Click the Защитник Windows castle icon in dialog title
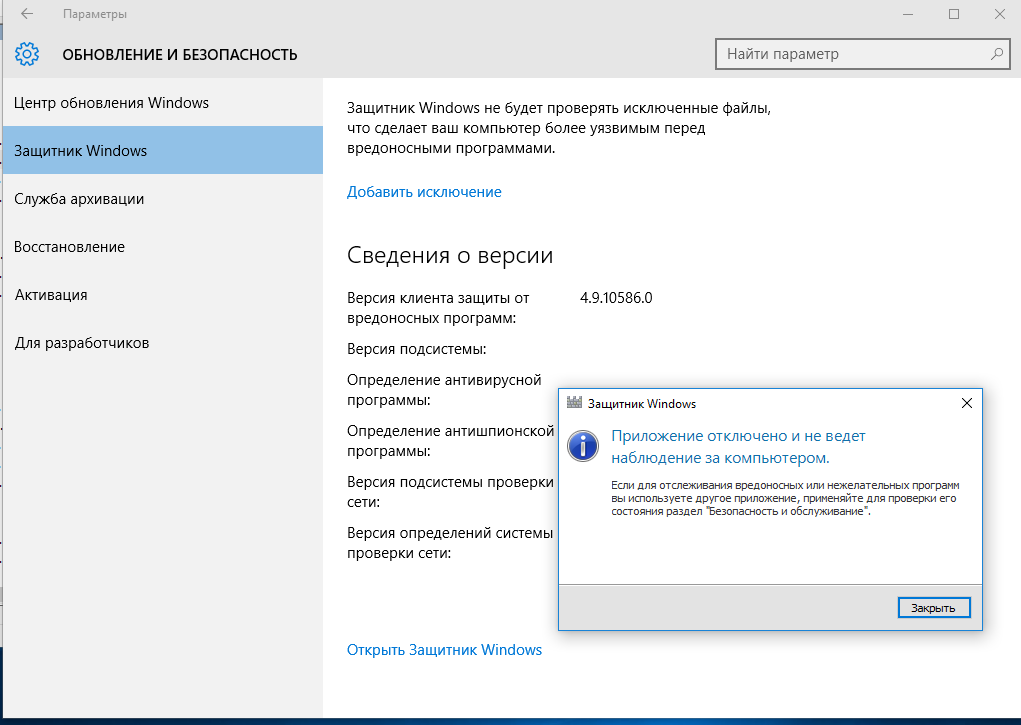Screen dimensions: 1021x725 [574, 404]
